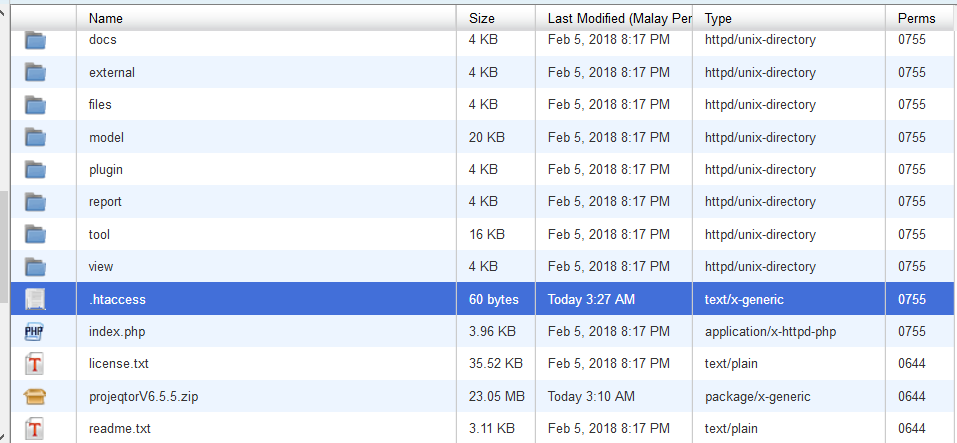Click the docs folder icon
Screen dimensions: 957x443
tap(36, 40)
